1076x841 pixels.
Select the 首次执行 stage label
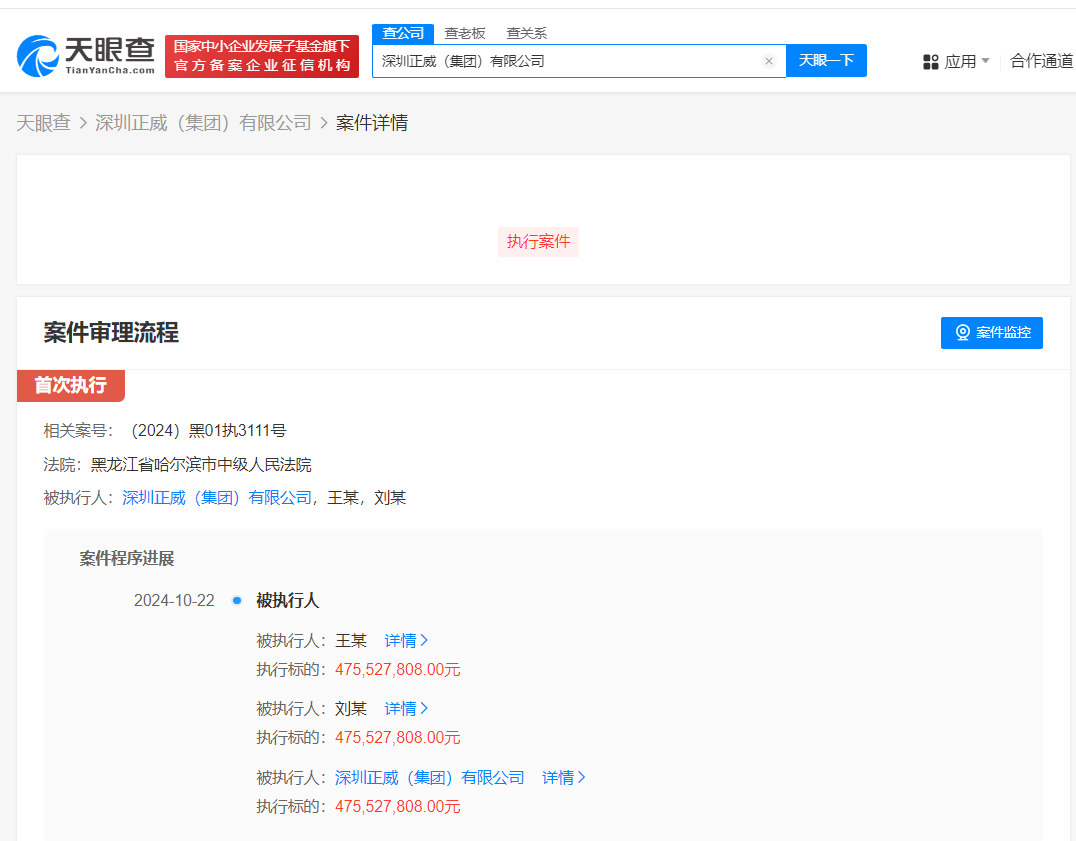(x=71, y=386)
